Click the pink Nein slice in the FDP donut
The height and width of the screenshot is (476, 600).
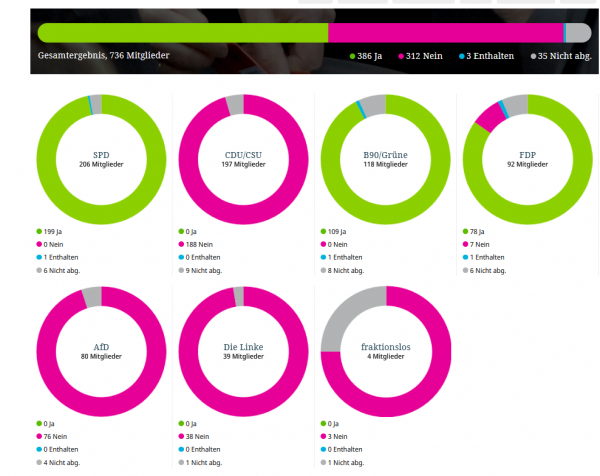click(x=489, y=117)
